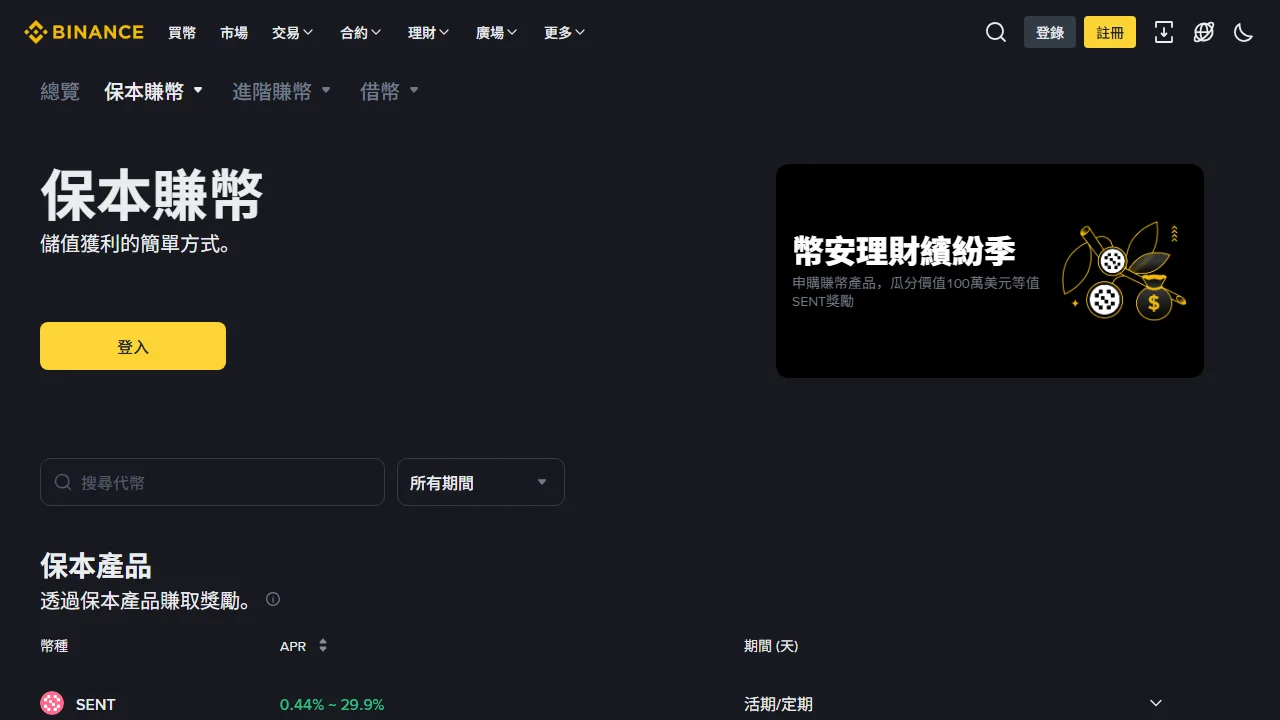This screenshot has width=1280, height=720.
Task: Click the yellow 登入 button
Action: [x=133, y=346]
